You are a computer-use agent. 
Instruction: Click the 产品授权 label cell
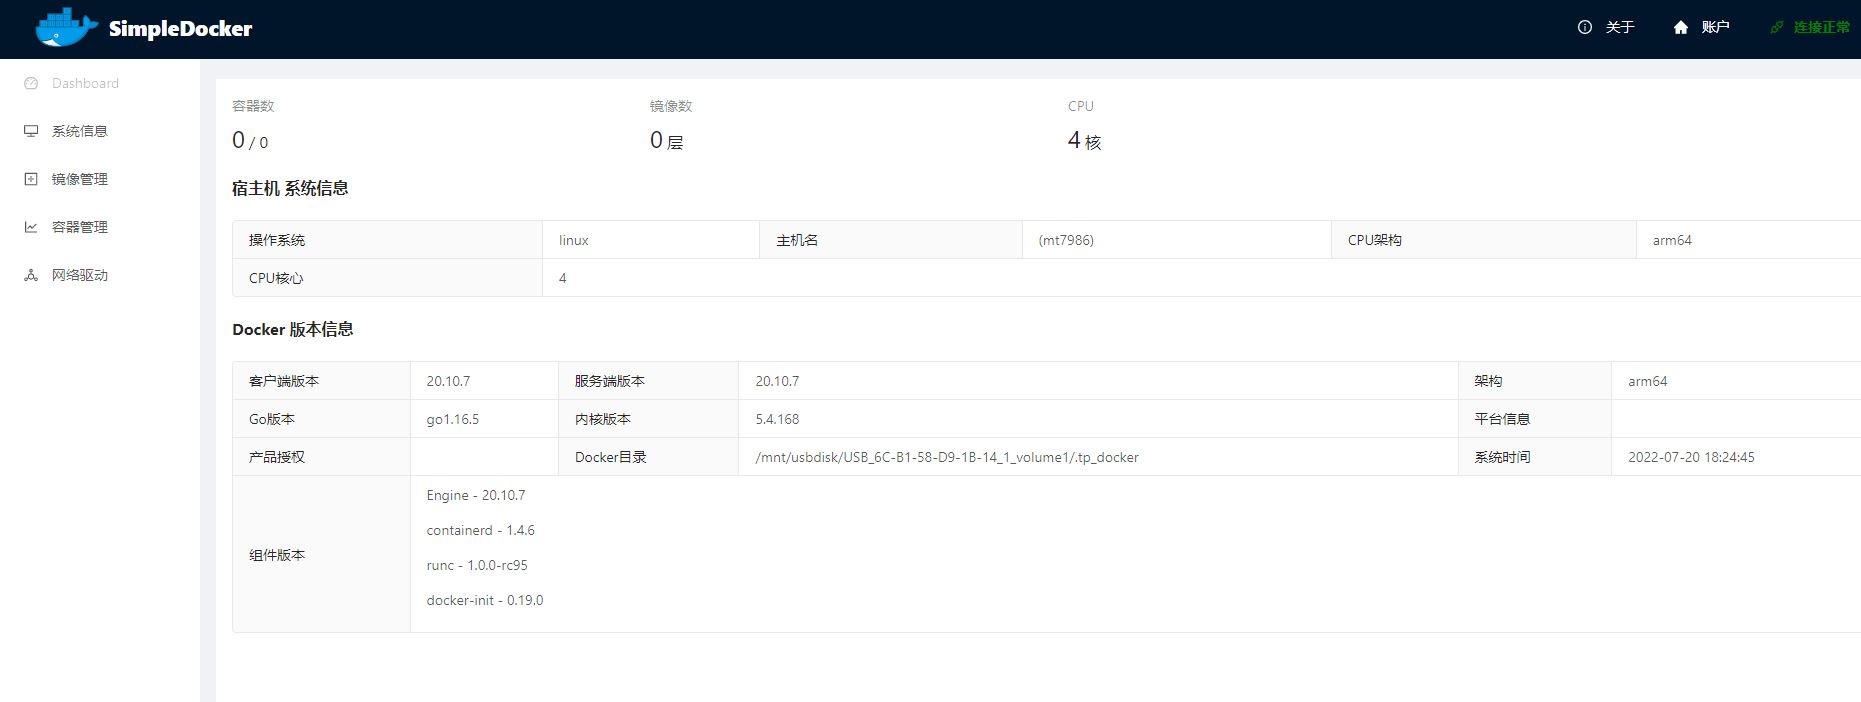[x=321, y=457]
